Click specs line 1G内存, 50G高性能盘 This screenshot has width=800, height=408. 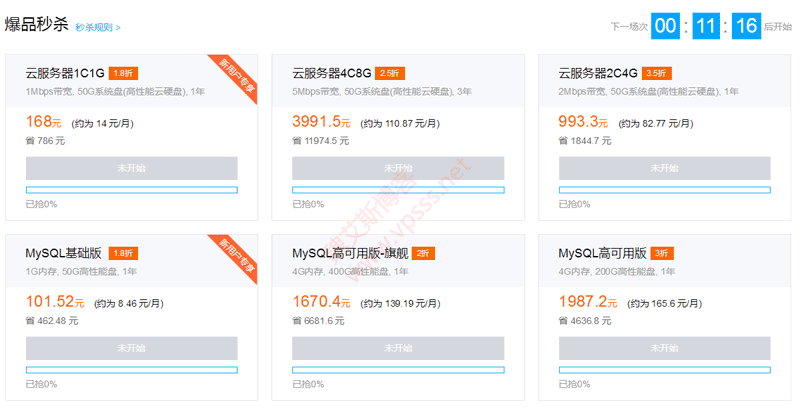[x=81, y=272]
